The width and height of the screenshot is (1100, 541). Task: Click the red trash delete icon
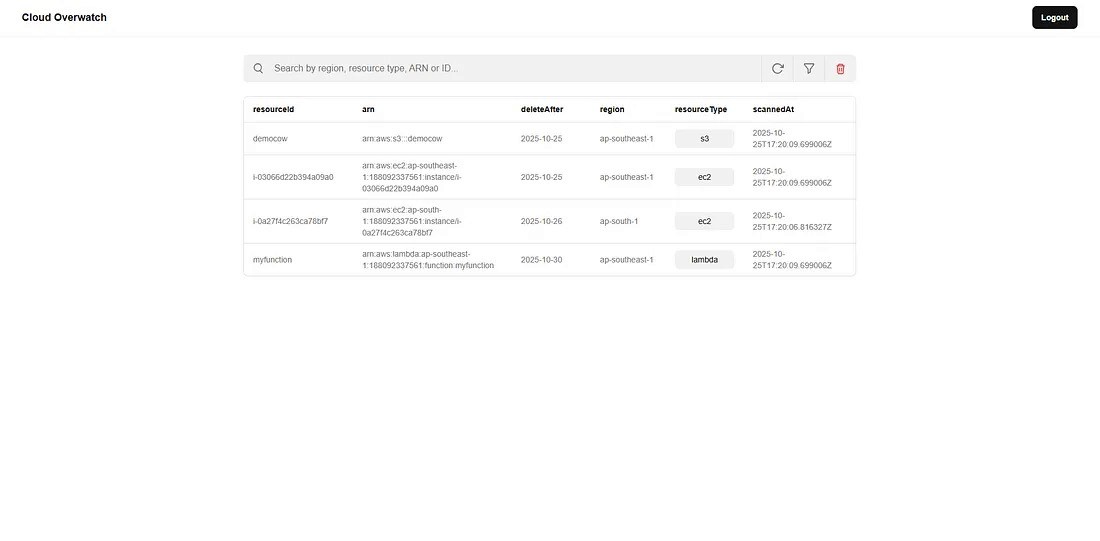[x=840, y=69]
